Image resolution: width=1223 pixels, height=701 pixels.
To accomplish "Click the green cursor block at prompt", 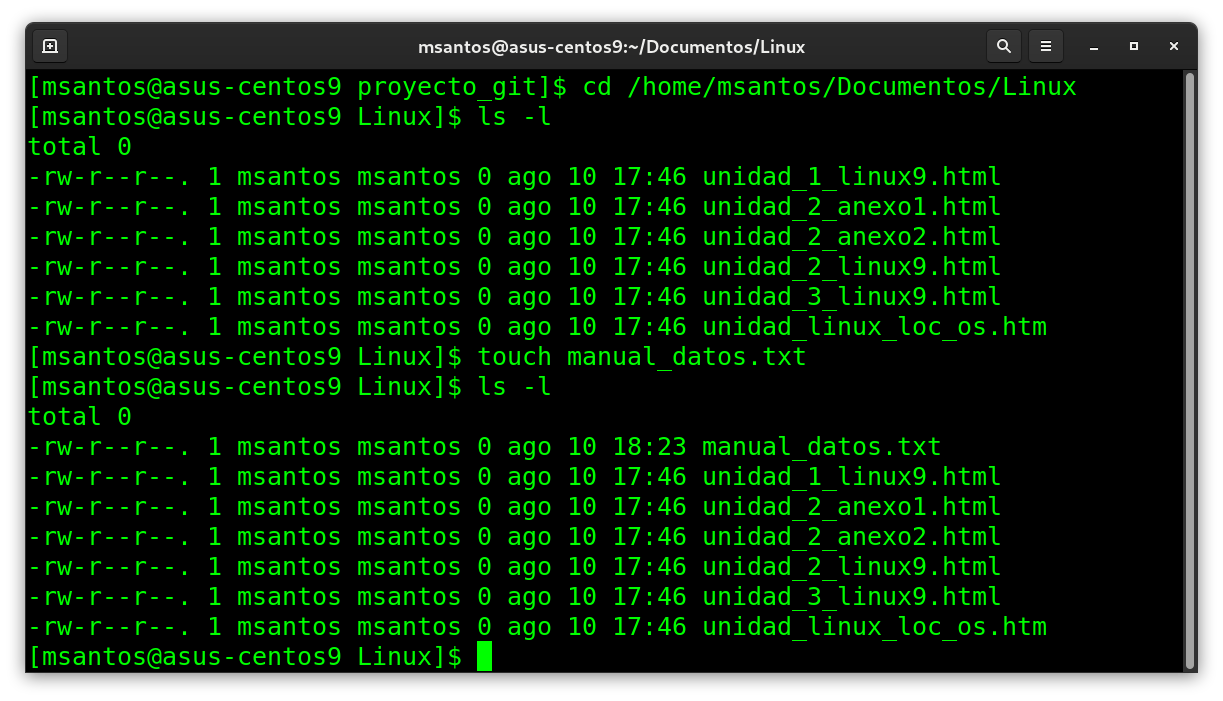I will (484, 657).
